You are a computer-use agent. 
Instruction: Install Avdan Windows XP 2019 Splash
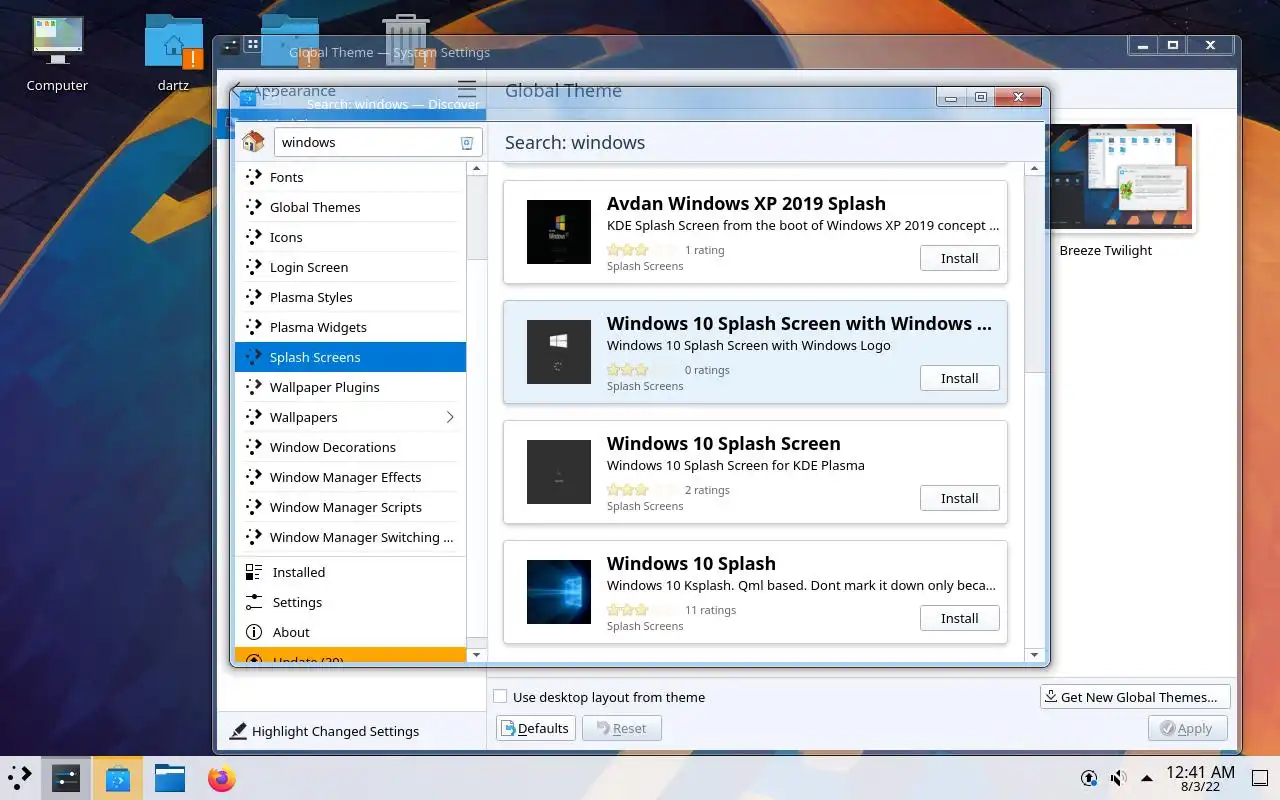point(959,258)
